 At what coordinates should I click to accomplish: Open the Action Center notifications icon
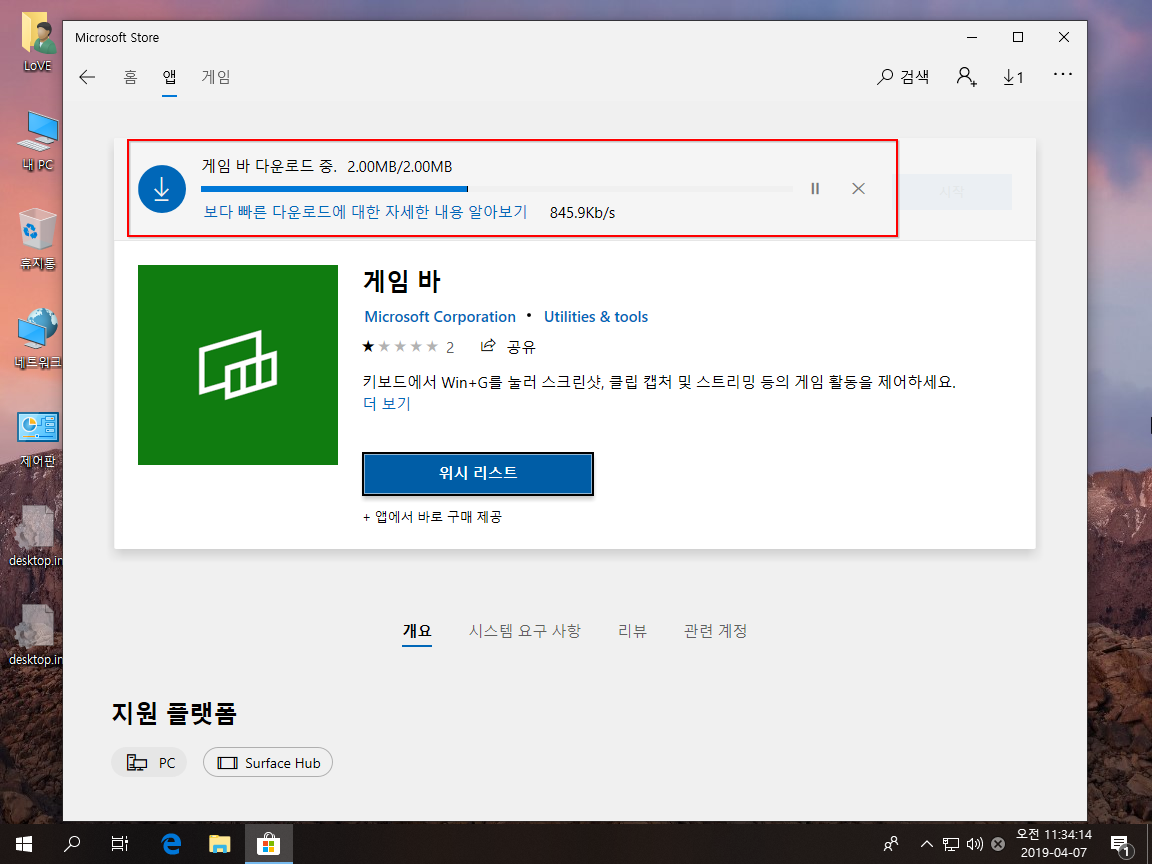1120,844
